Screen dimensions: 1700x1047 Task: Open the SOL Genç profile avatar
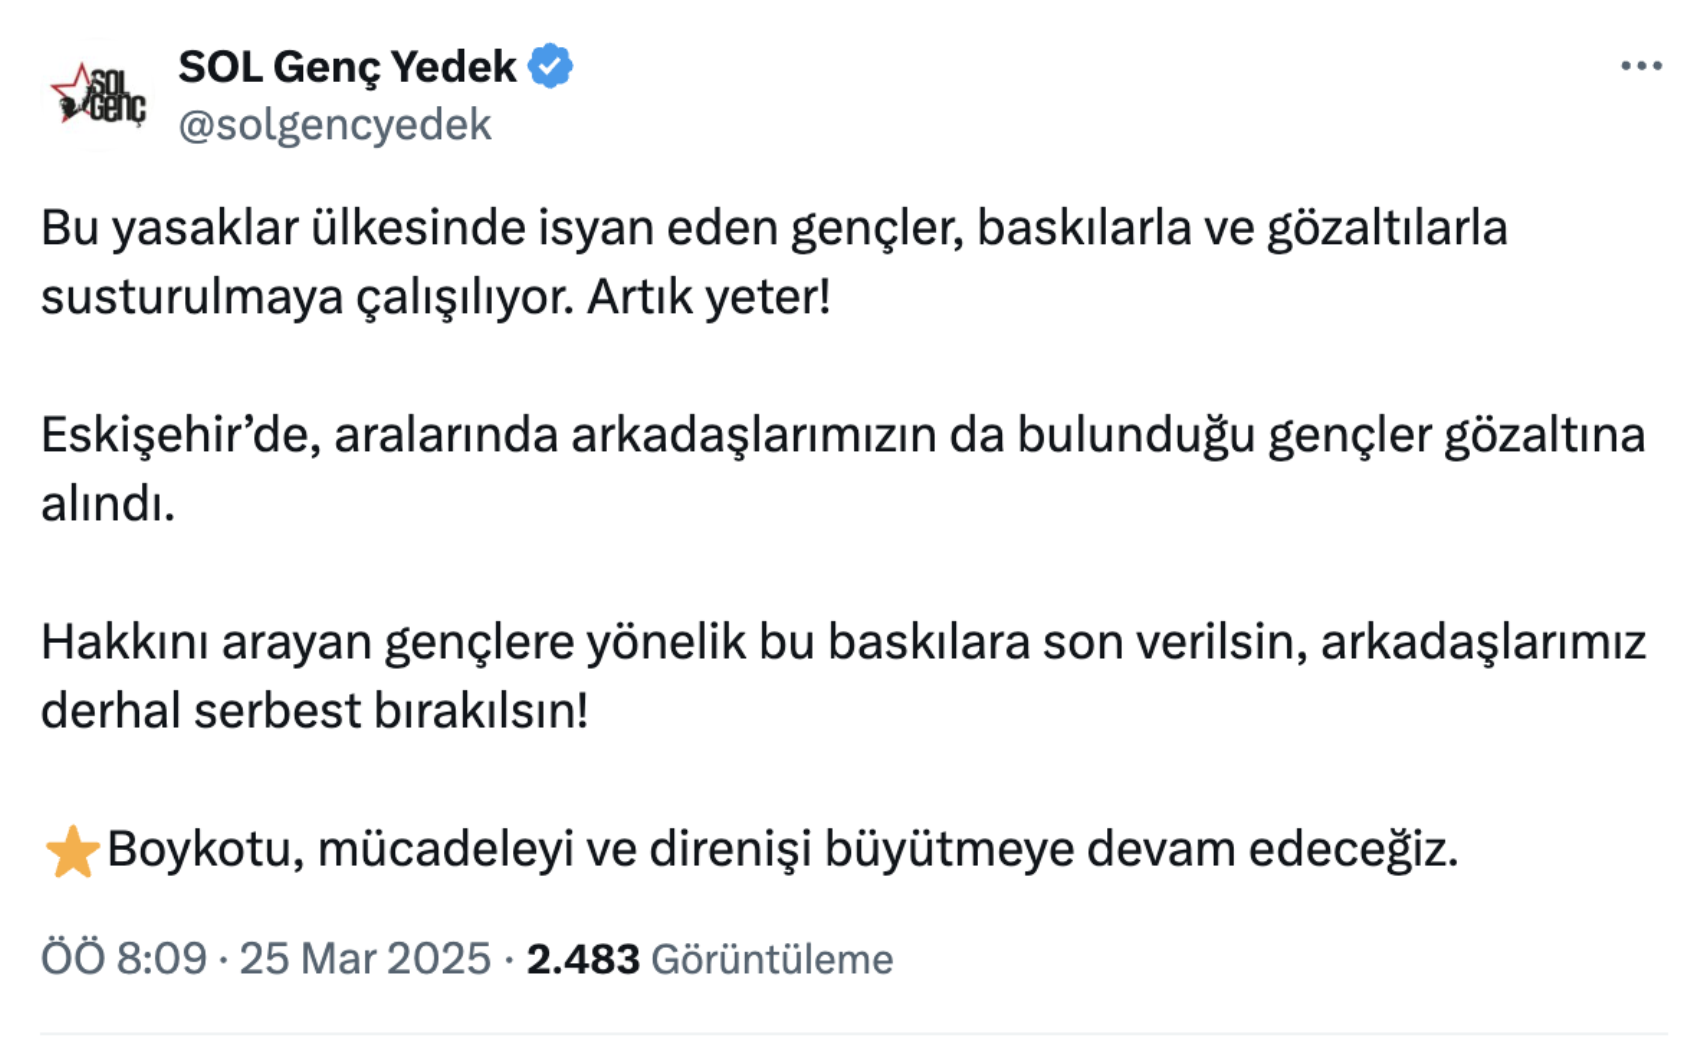[98, 95]
